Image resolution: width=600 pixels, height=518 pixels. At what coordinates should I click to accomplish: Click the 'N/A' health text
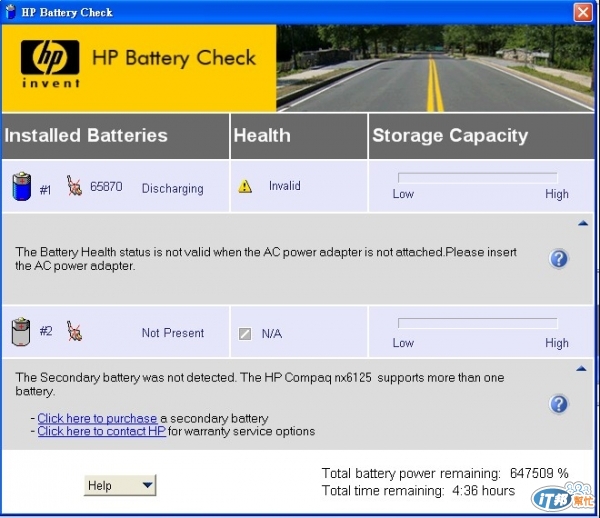[272, 334]
